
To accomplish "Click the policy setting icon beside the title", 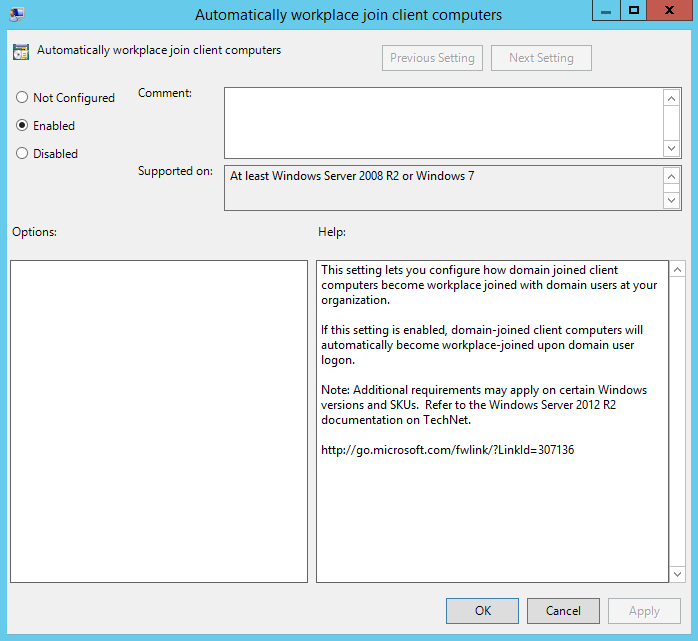I will 21,52.
